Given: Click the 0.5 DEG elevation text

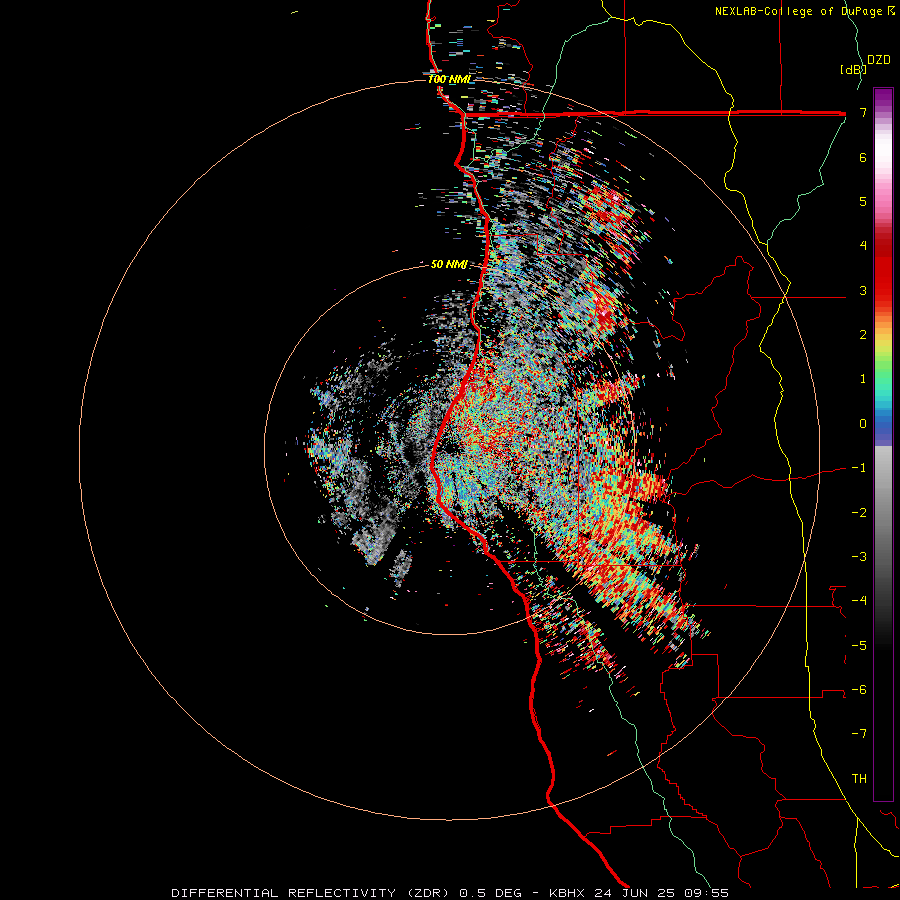Looking at the screenshot, I should pyautogui.click(x=491, y=893).
